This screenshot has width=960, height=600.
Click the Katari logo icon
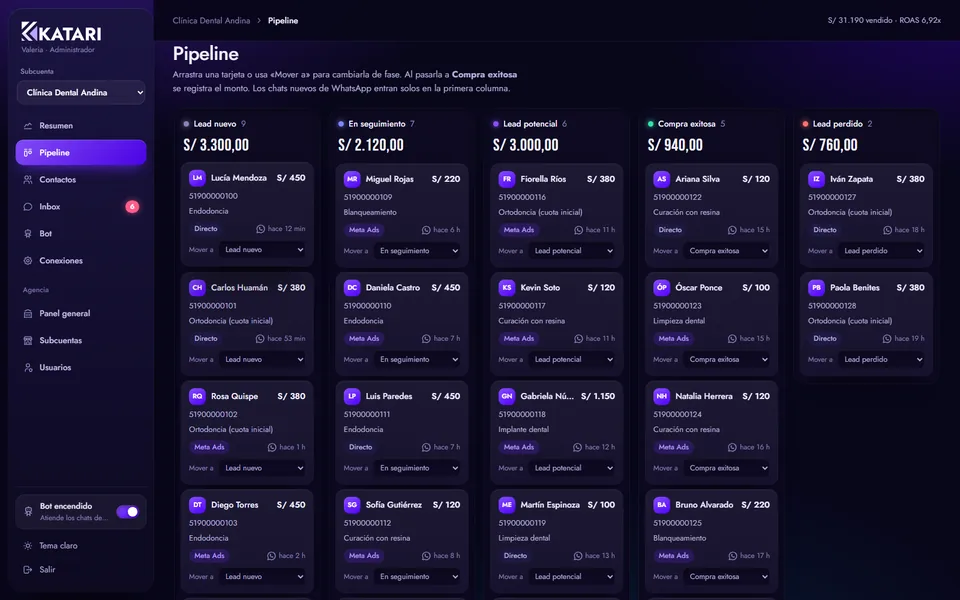29,31
